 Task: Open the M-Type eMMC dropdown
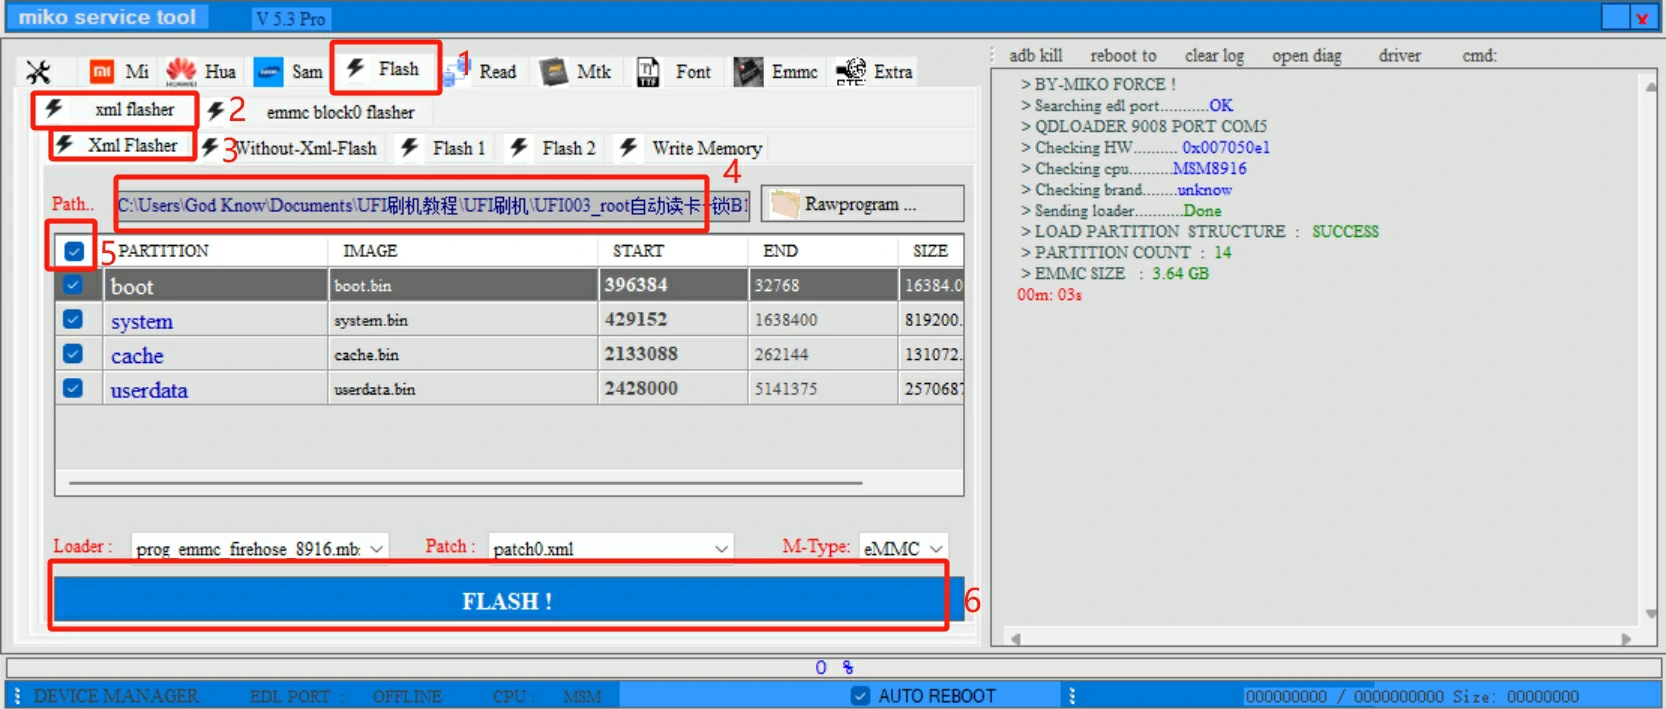903,548
